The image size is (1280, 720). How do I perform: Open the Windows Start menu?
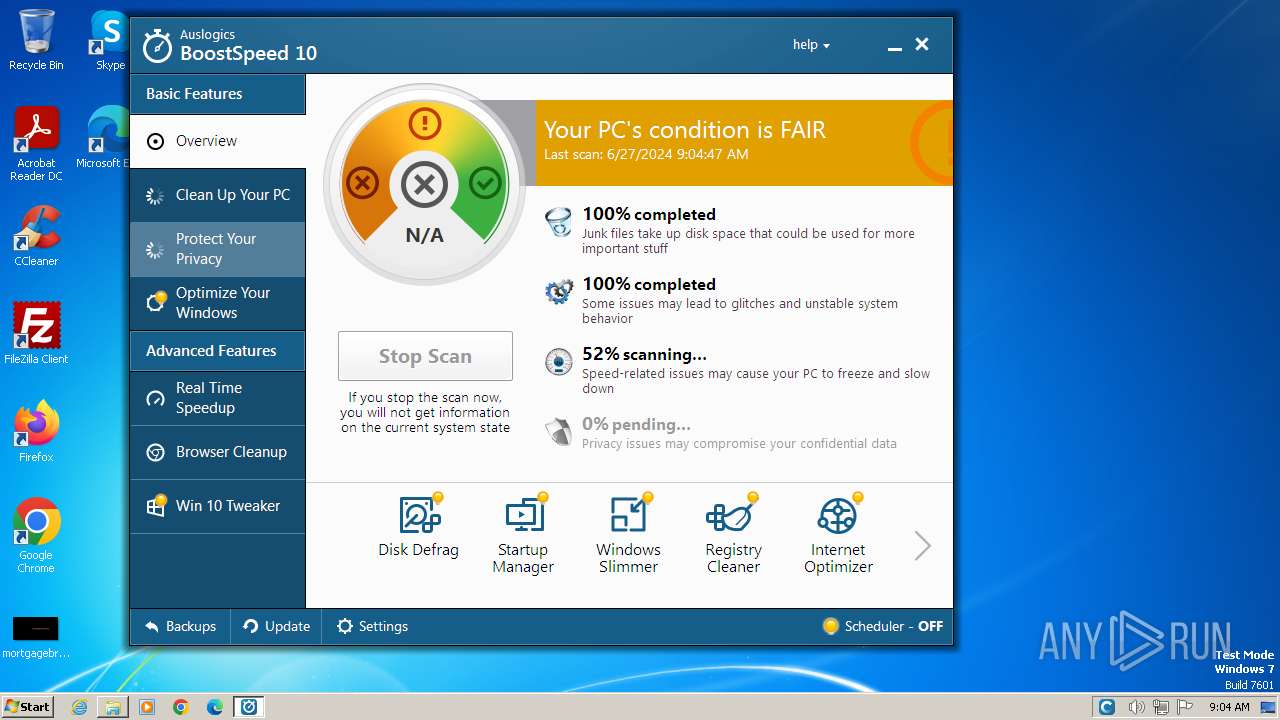point(28,706)
